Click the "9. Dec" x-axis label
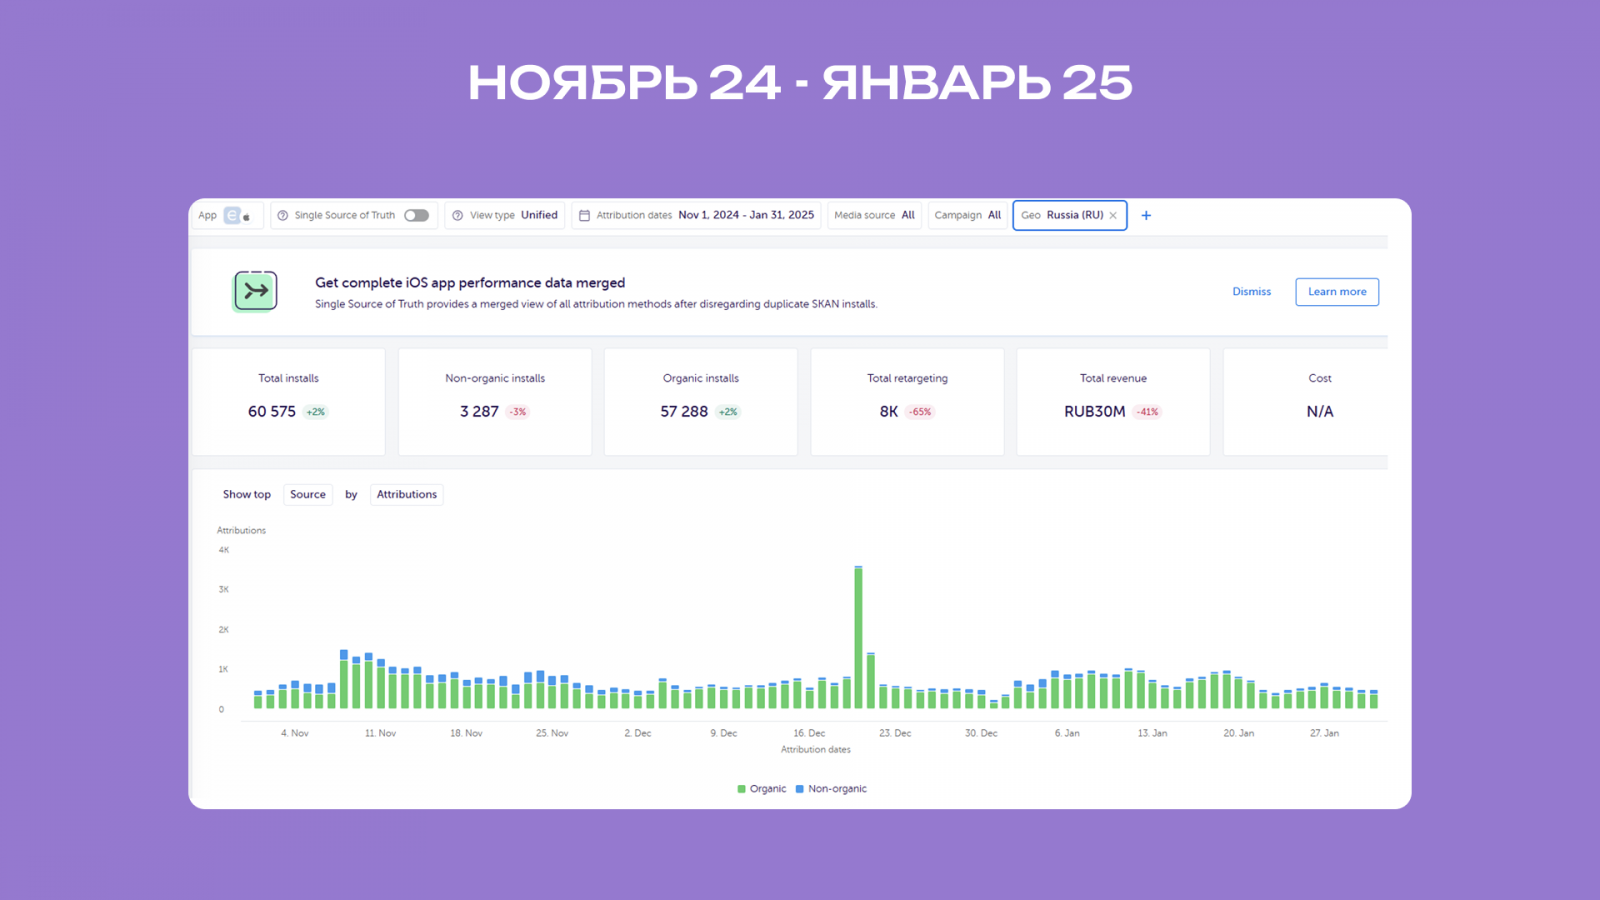The width and height of the screenshot is (1600, 900). [724, 733]
